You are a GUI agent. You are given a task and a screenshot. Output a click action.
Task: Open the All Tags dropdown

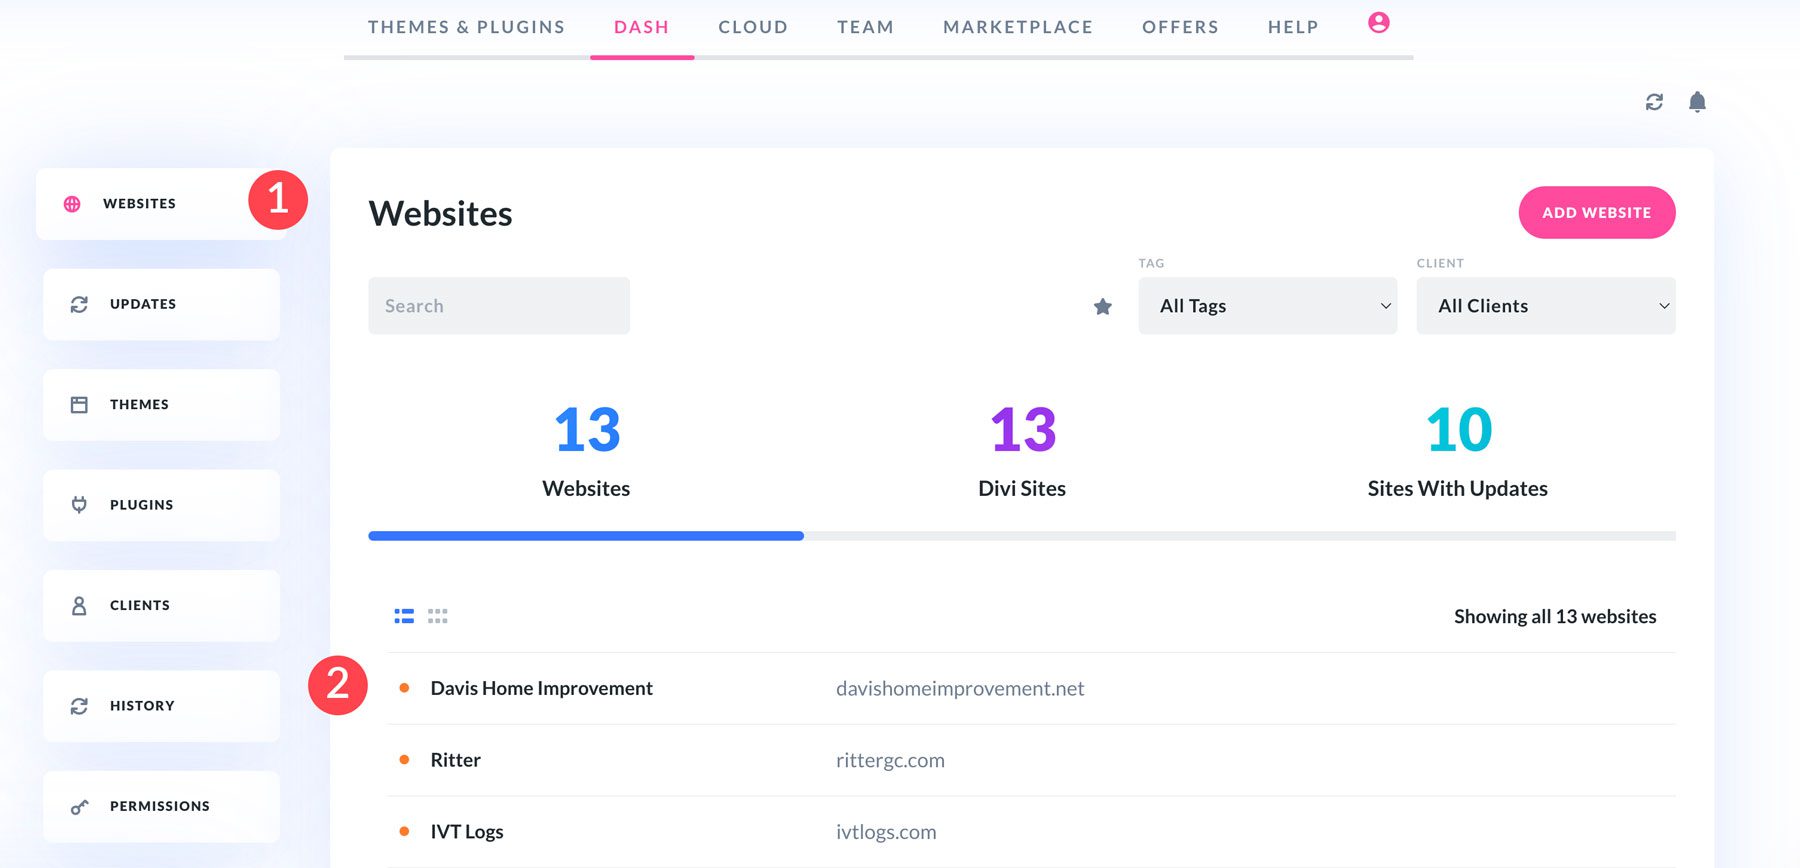click(x=1267, y=306)
